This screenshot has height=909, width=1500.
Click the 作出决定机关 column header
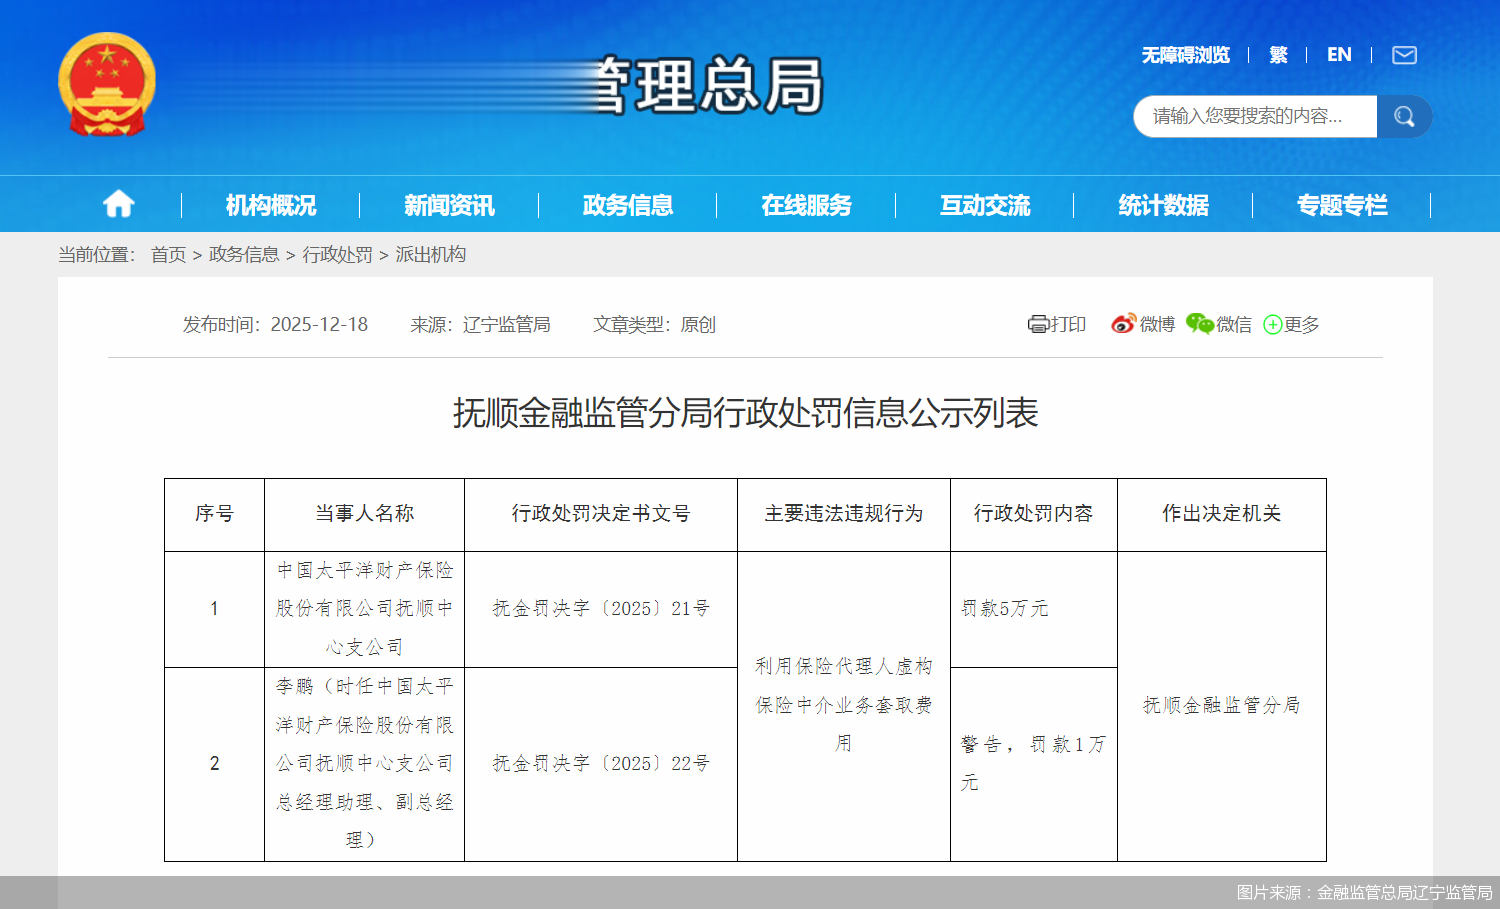pyautogui.click(x=1222, y=514)
